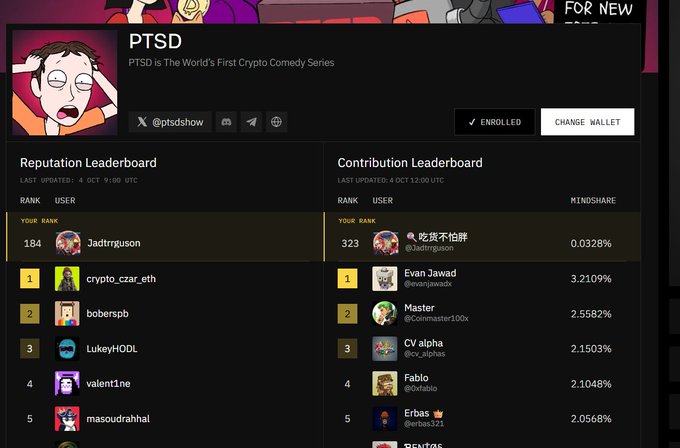
Task: Open @Coinmaster100x handle
Action: (436, 318)
